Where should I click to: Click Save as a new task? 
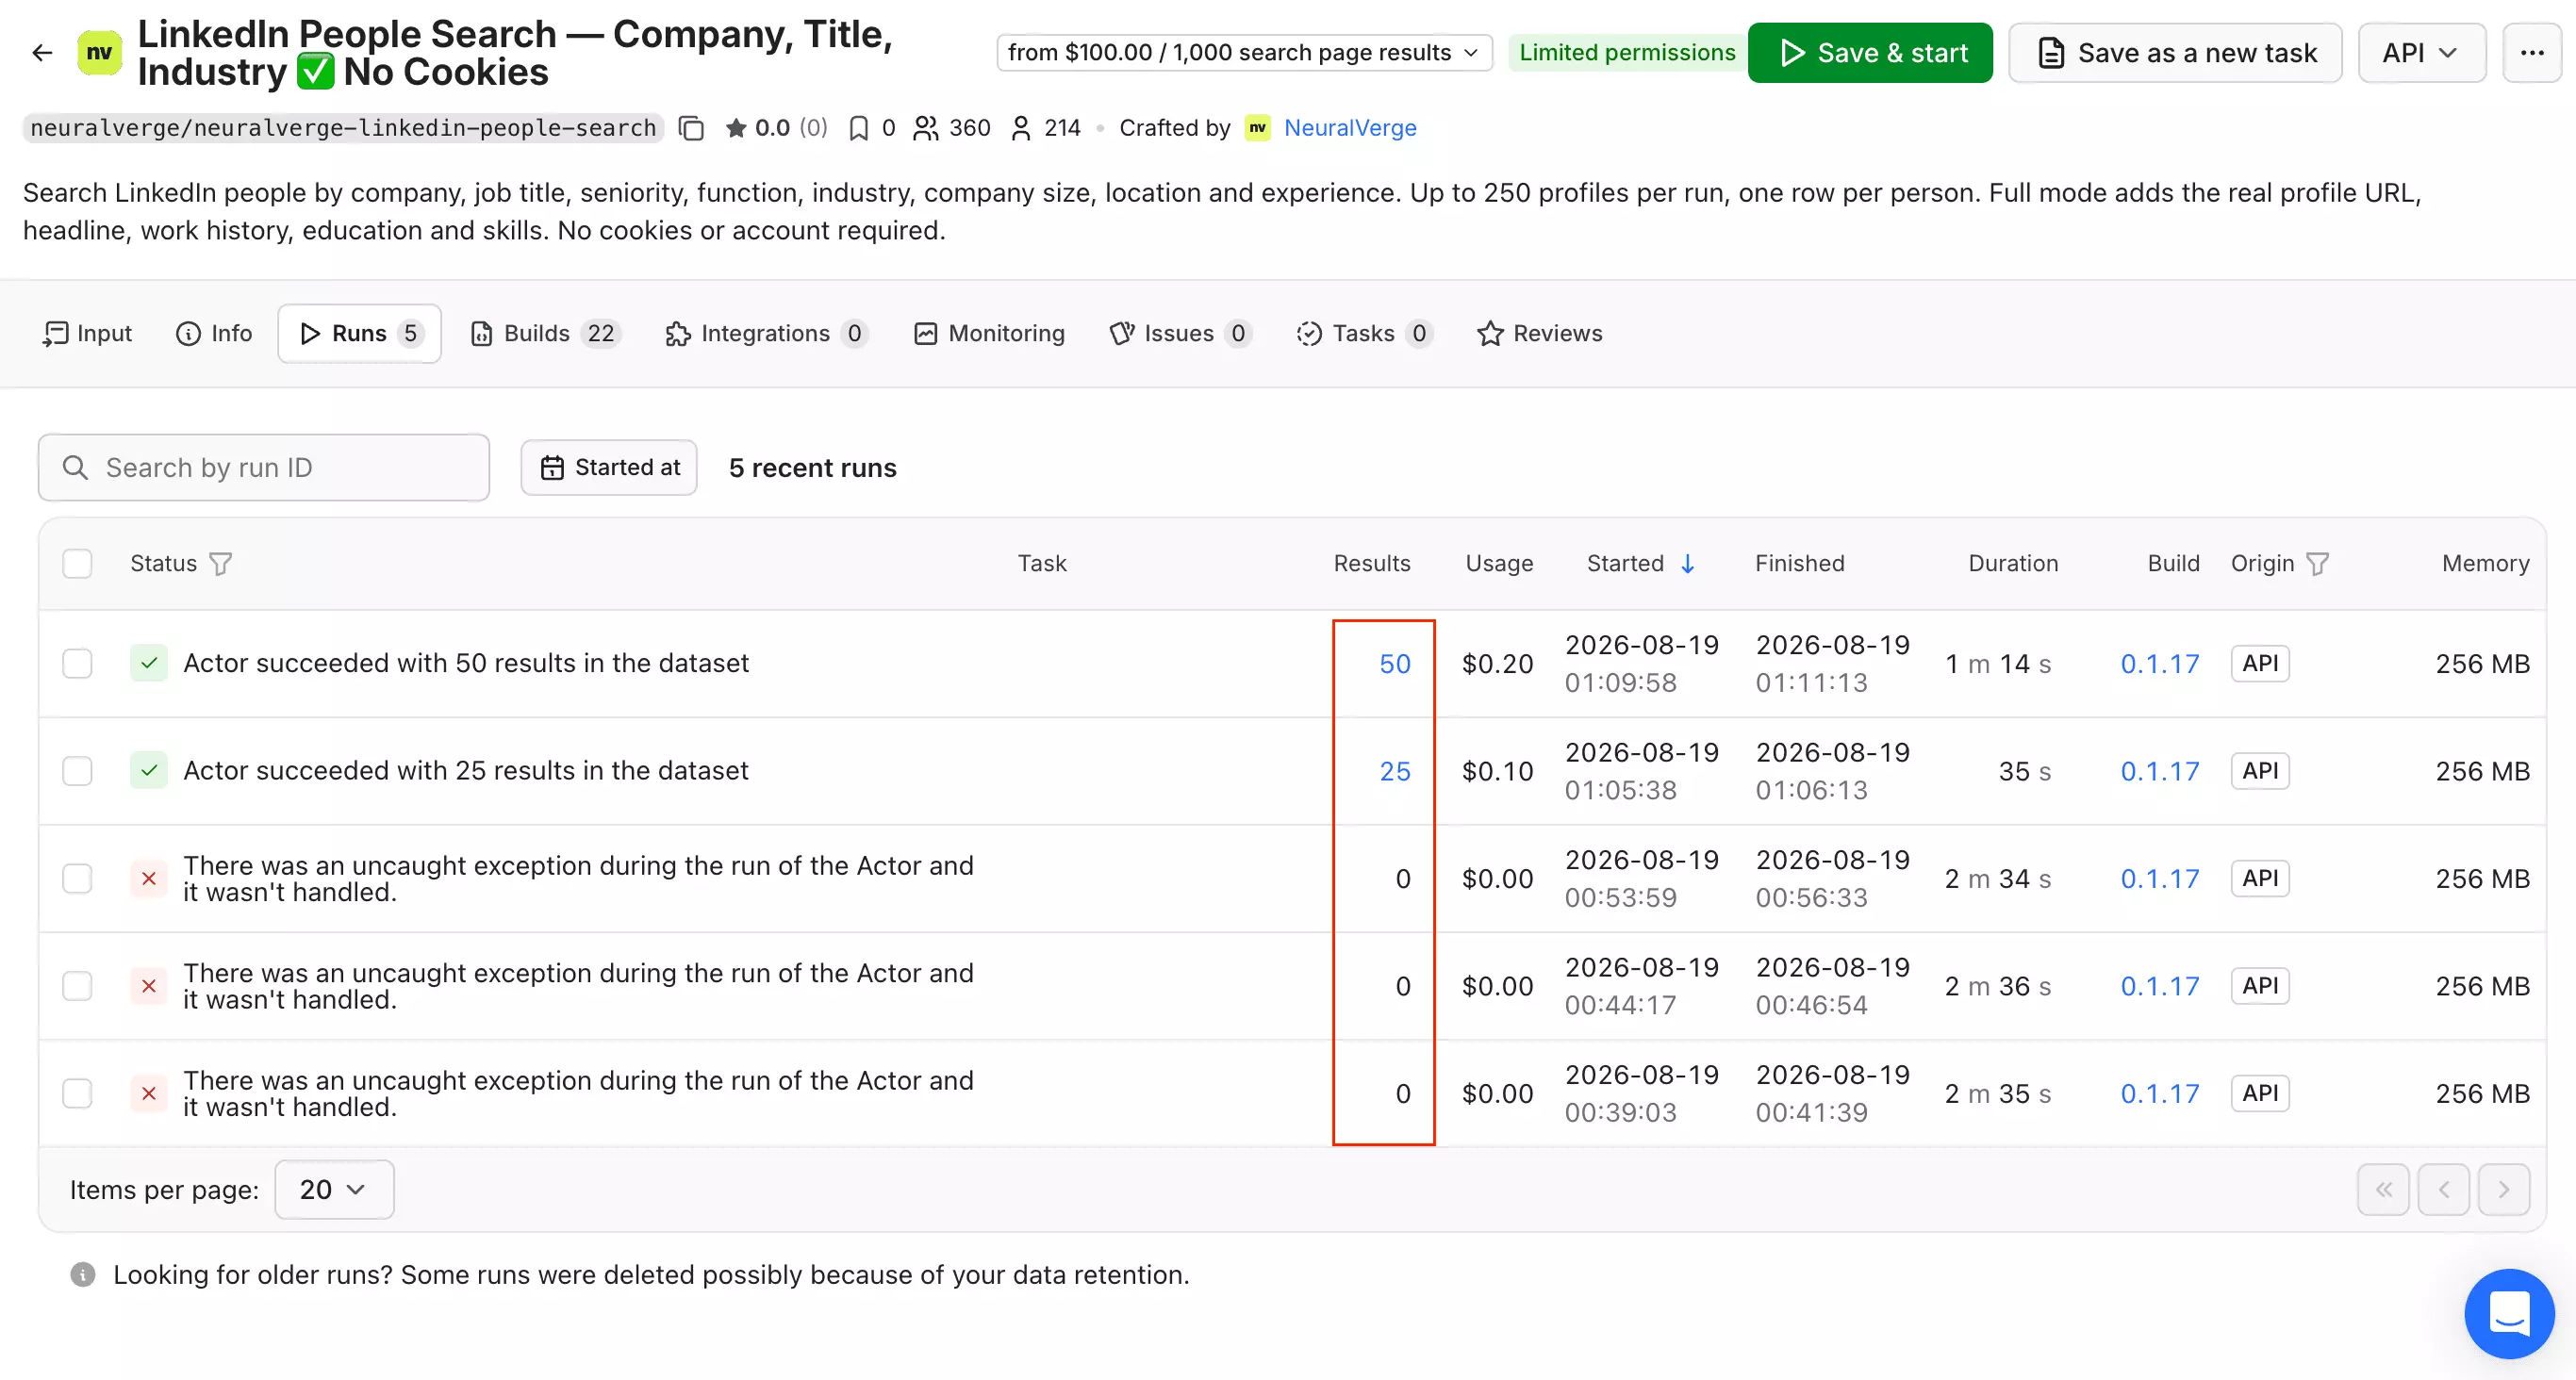click(x=2175, y=52)
